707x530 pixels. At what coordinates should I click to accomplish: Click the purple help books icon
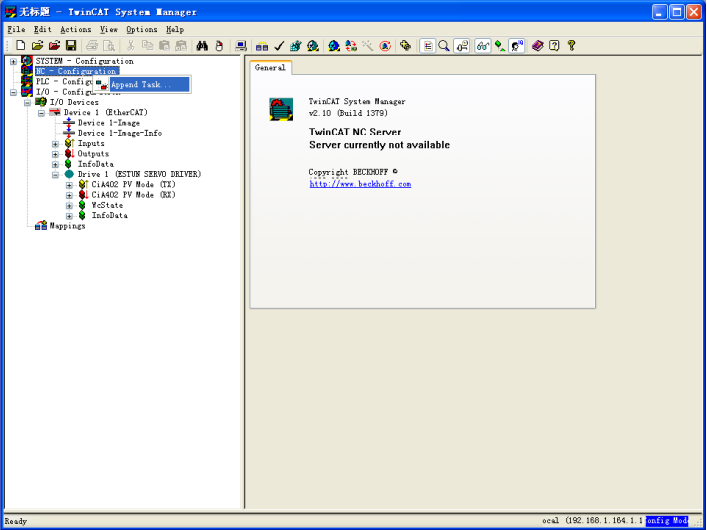(537, 46)
